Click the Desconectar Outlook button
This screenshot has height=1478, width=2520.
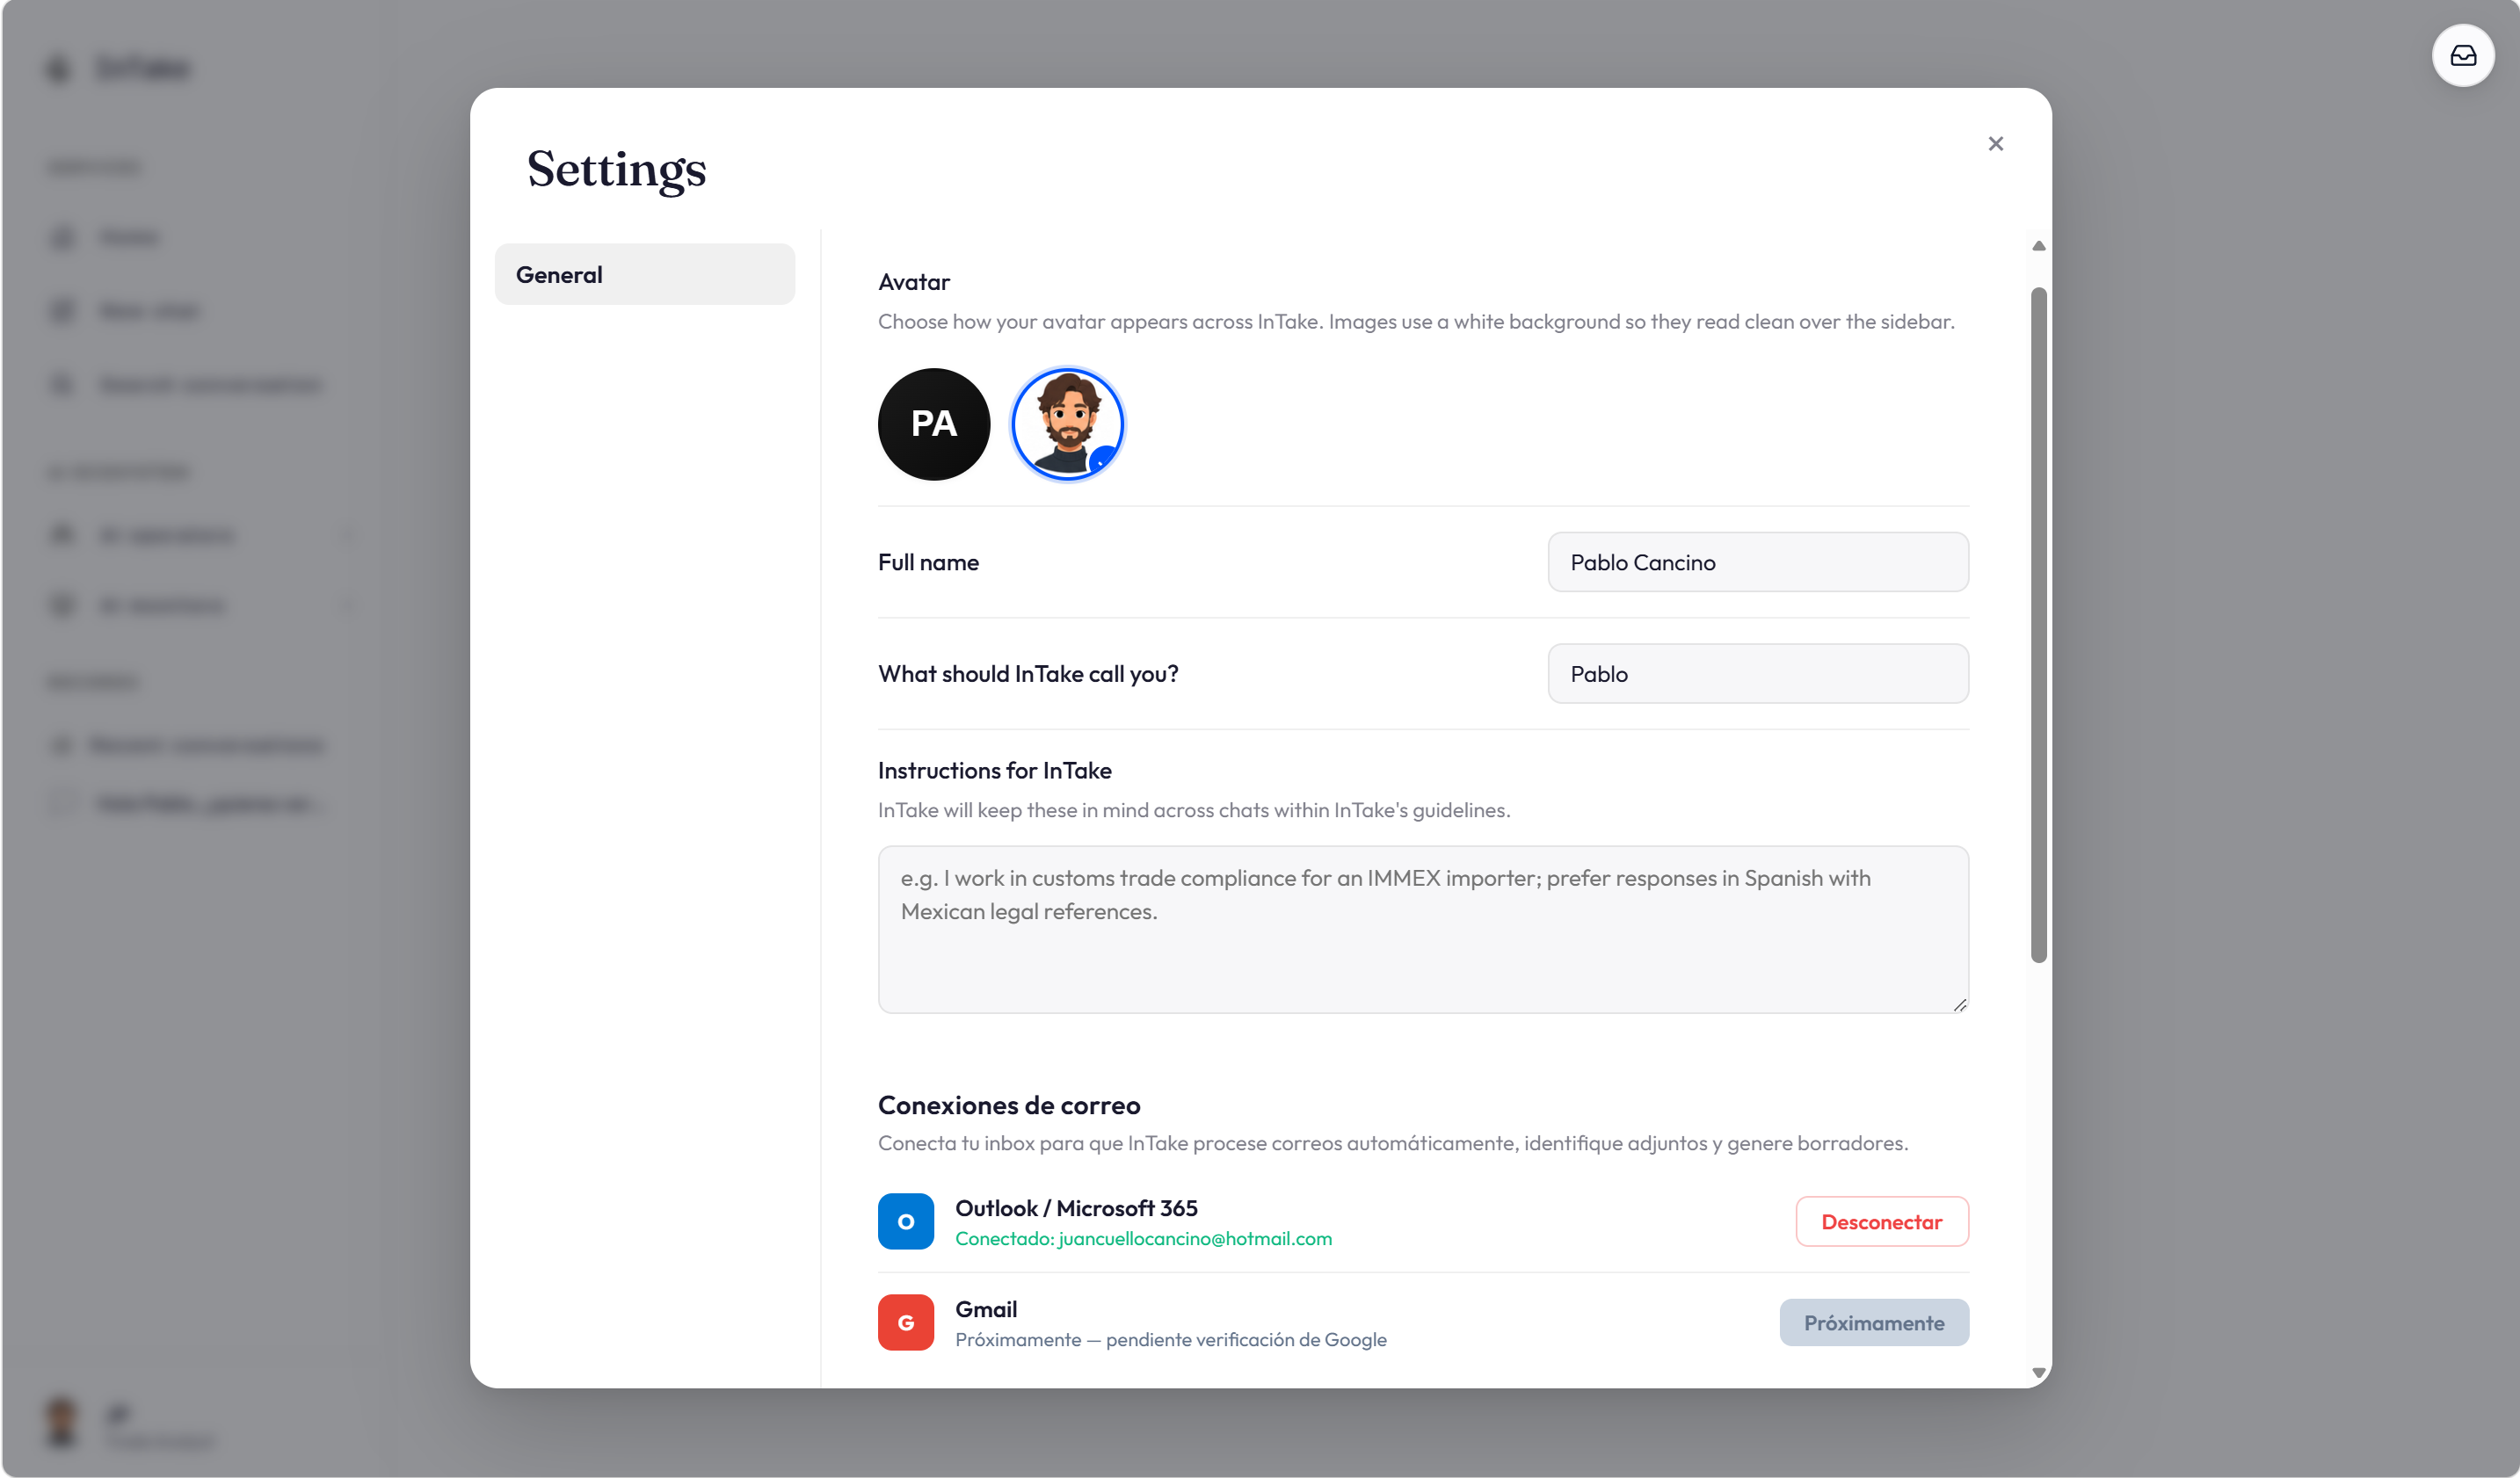tap(1881, 1222)
